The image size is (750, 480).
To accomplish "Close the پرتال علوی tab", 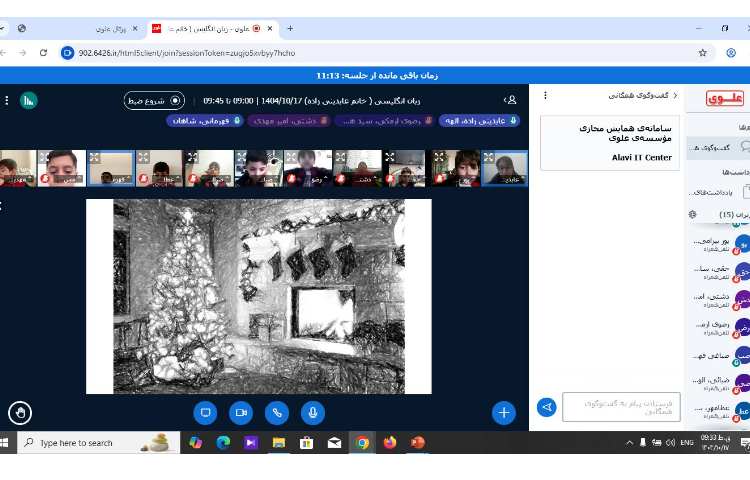I will coord(135,29).
